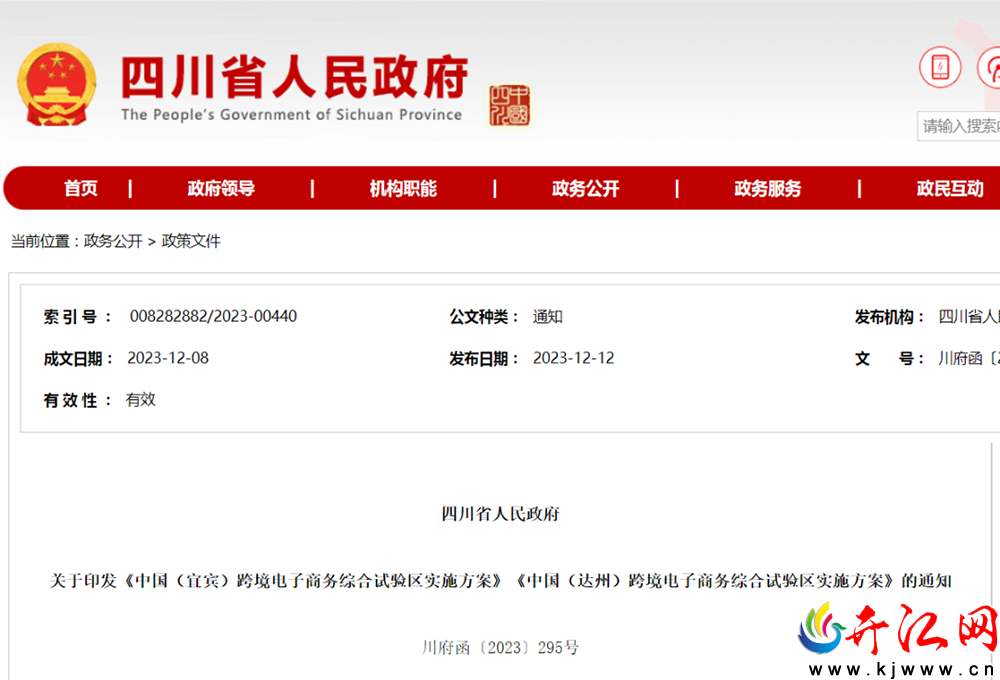1000x680 pixels.
Task: Click 政策文件 breadcrumb link
Action: coord(191,241)
